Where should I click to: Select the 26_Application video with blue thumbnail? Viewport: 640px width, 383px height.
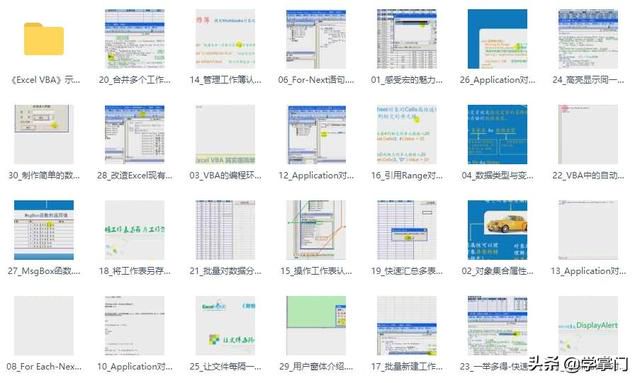[497, 39]
